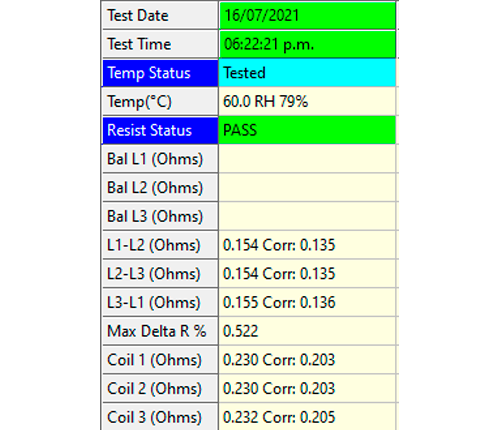500x430 pixels.
Task: Click the Test Time value cell
Action: 307,44
